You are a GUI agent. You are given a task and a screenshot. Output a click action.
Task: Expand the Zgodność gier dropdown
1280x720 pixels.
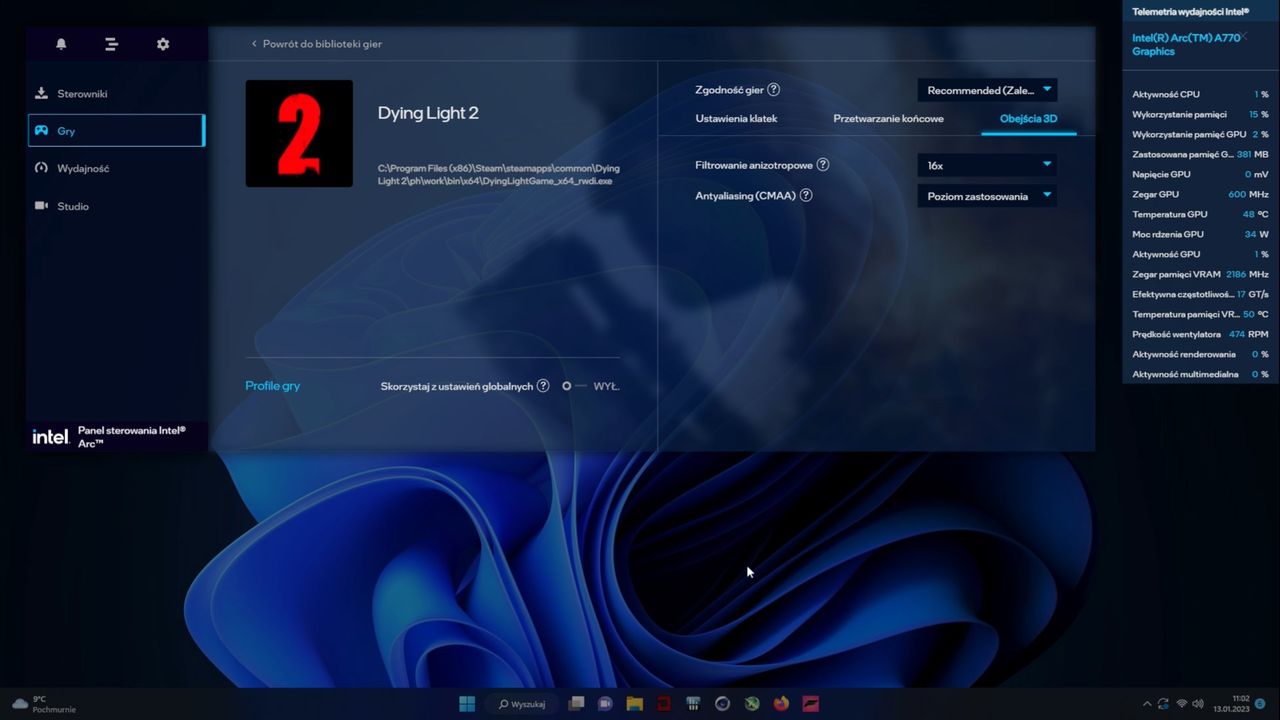coord(987,90)
